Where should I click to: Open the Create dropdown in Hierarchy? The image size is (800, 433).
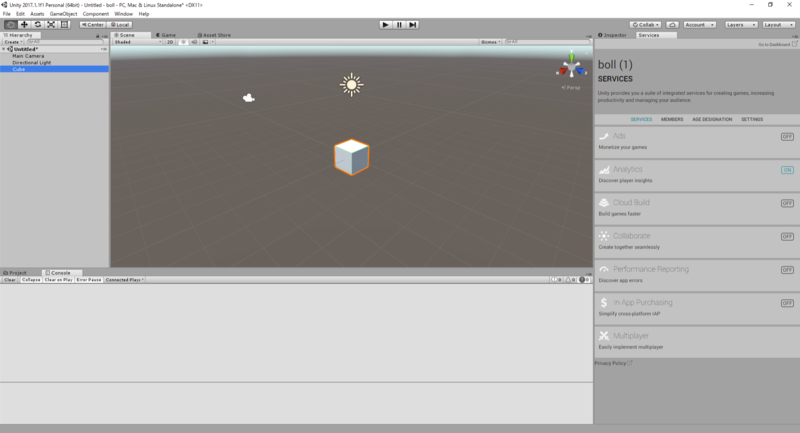13,42
